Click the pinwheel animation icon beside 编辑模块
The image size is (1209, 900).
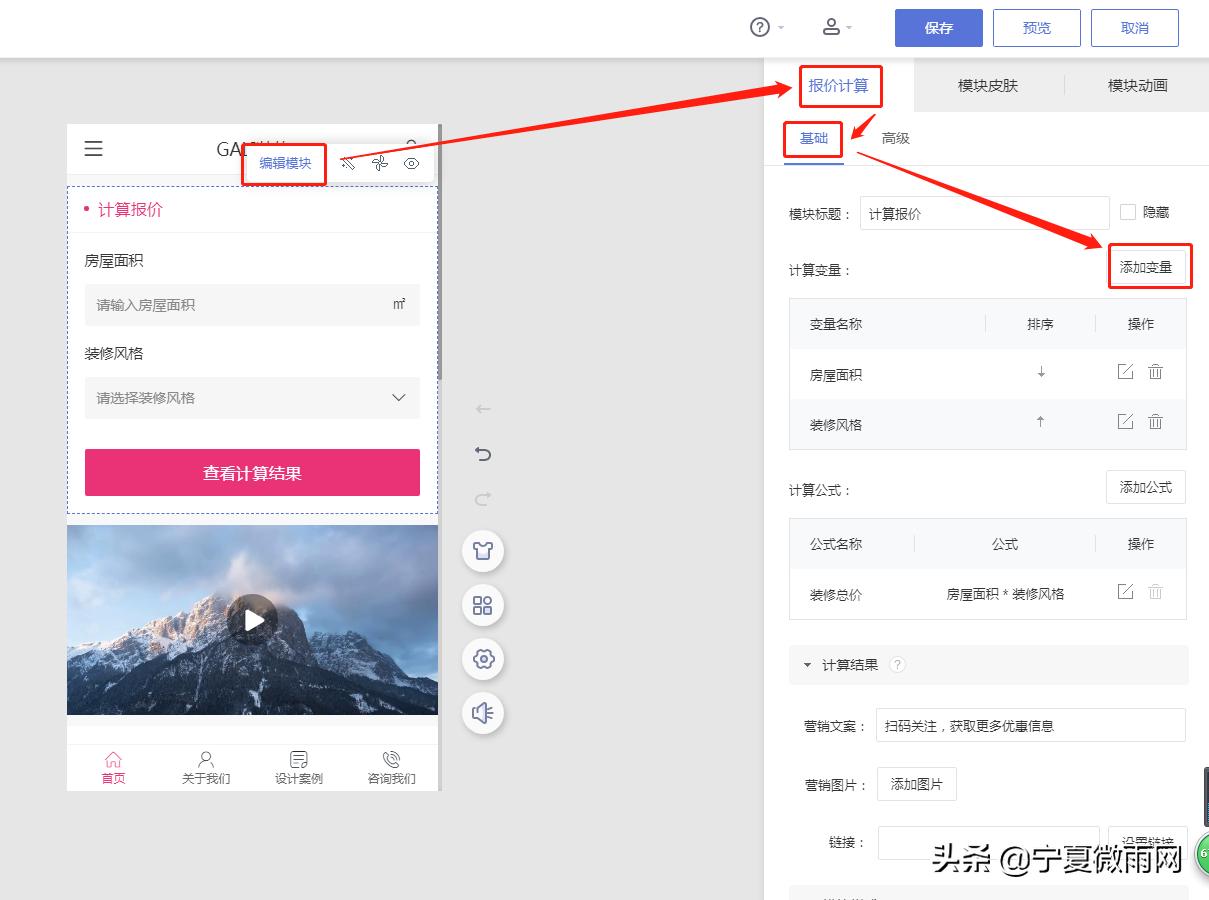(x=380, y=163)
